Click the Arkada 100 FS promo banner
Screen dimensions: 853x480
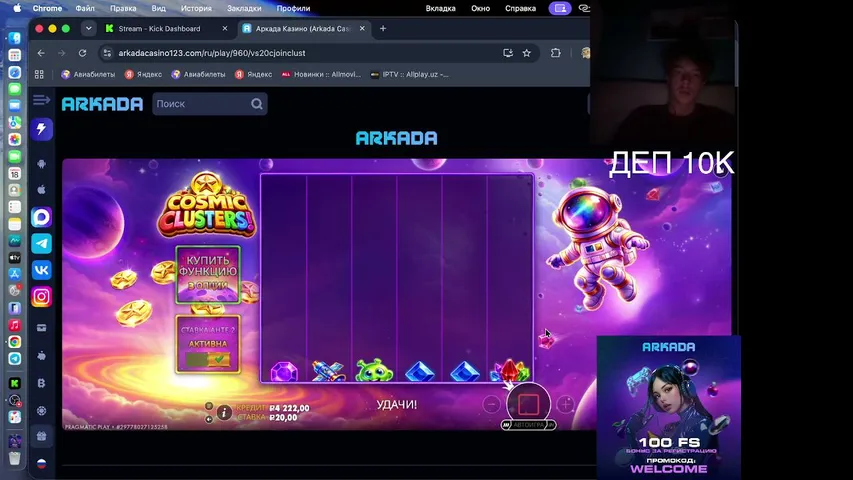(669, 408)
